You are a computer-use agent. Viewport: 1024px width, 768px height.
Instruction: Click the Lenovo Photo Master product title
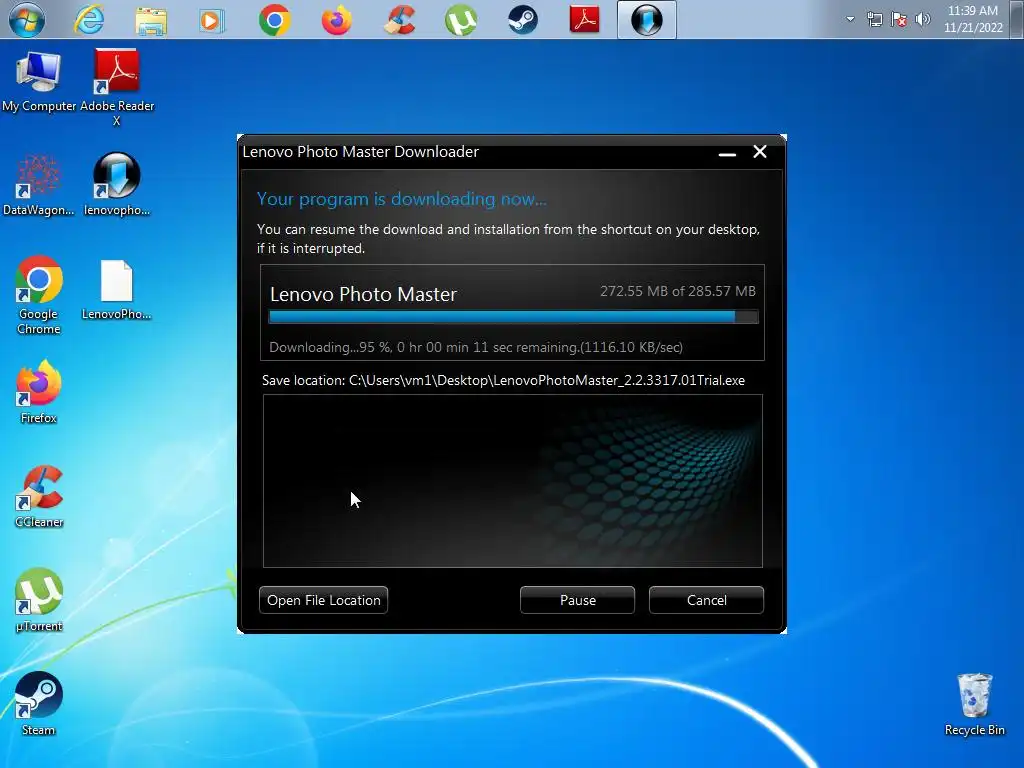point(363,295)
